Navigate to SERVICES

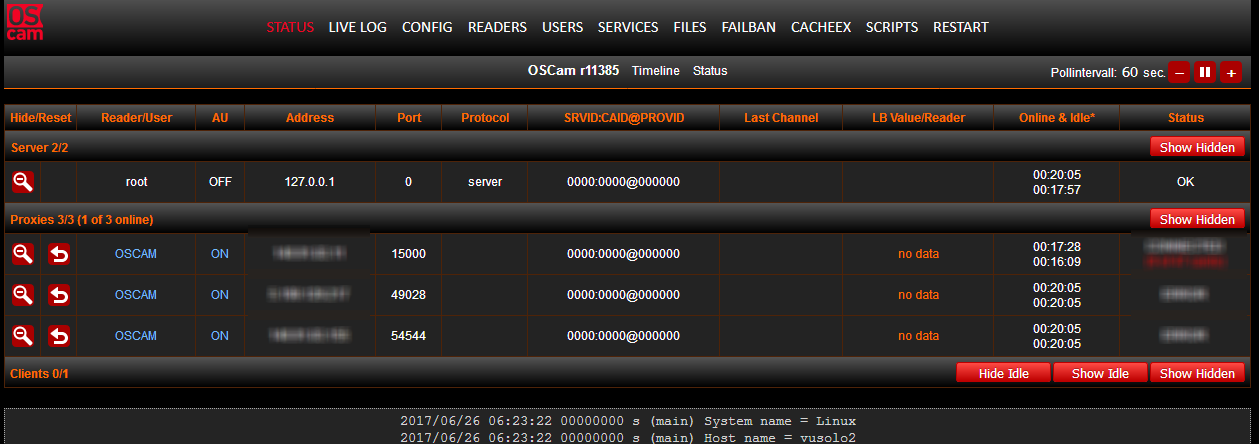628,27
